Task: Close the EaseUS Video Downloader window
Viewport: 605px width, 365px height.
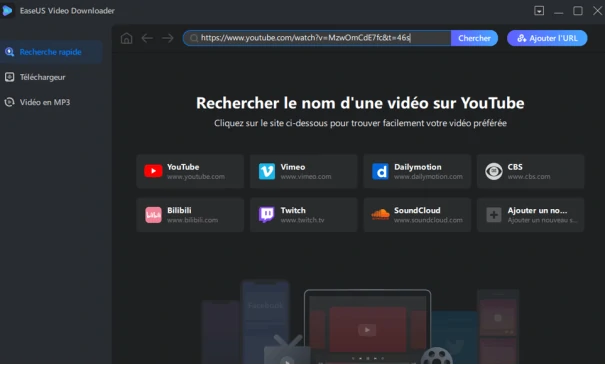Action: click(597, 10)
